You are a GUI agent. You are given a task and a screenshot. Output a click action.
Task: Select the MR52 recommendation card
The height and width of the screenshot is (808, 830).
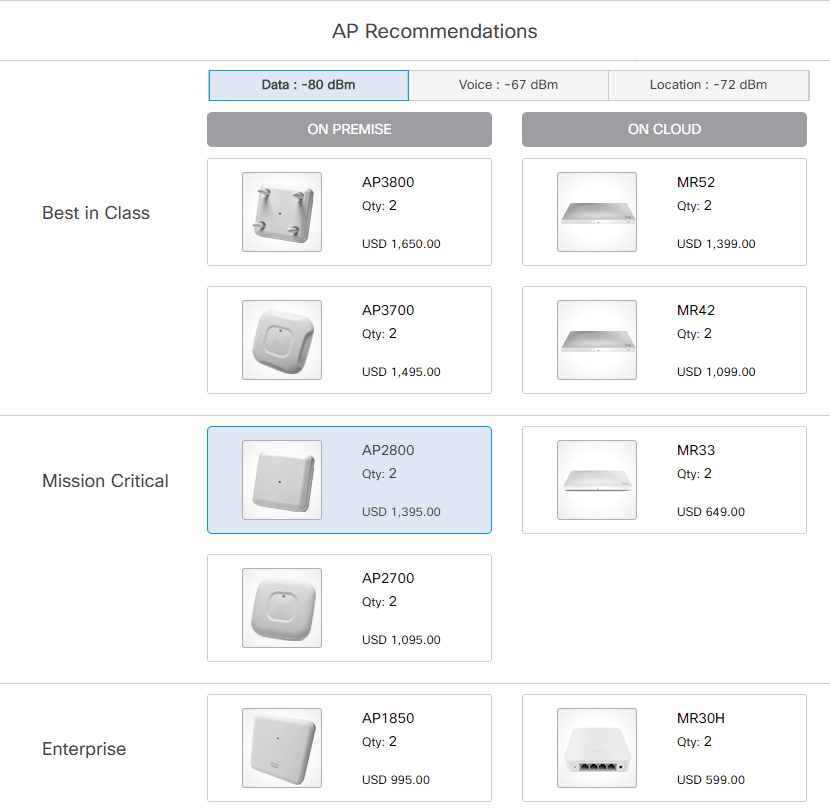tap(664, 212)
